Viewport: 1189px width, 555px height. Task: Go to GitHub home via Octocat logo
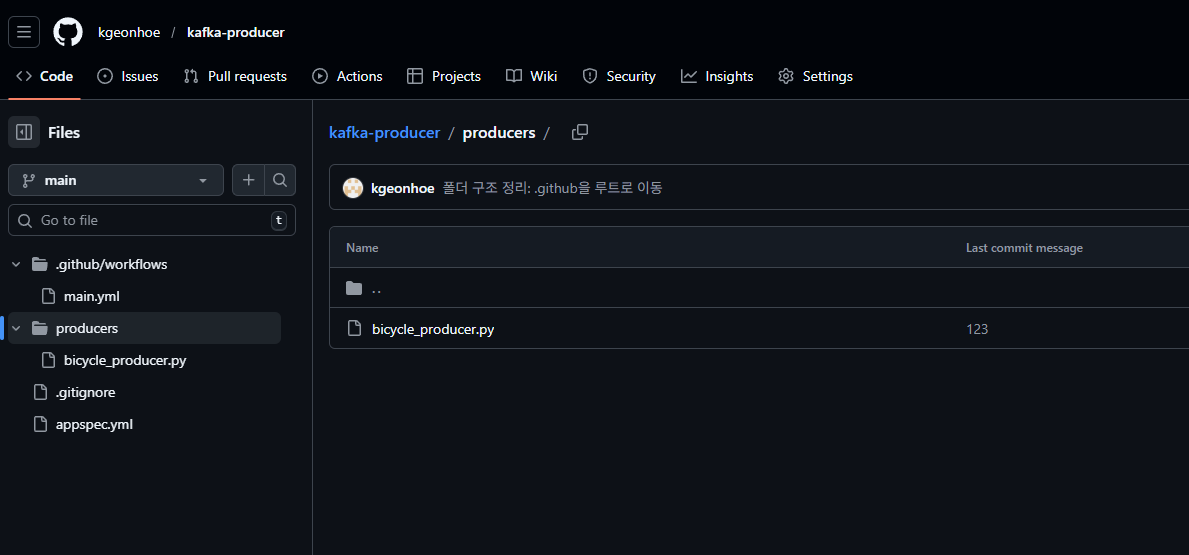(67, 32)
